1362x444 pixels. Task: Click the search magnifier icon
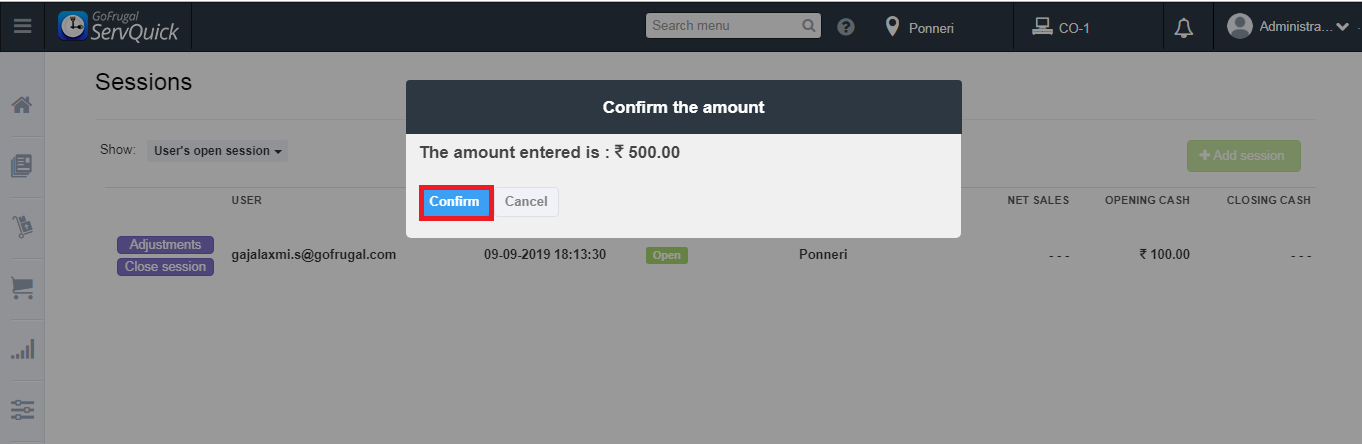click(x=809, y=26)
